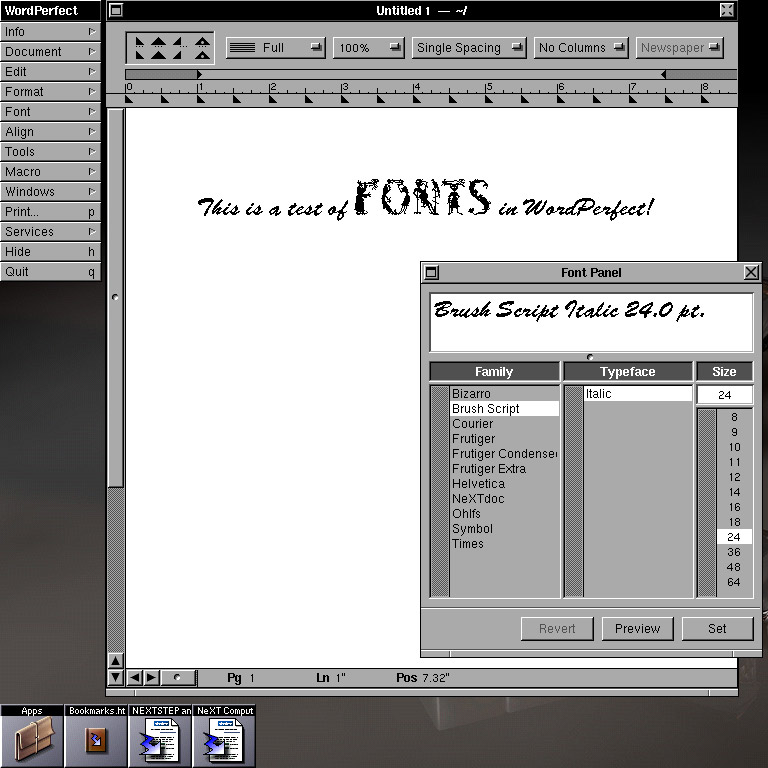The height and width of the screenshot is (768, 768).
Task: Click the scroll up arrow in document window
Action: click(115, 661)
